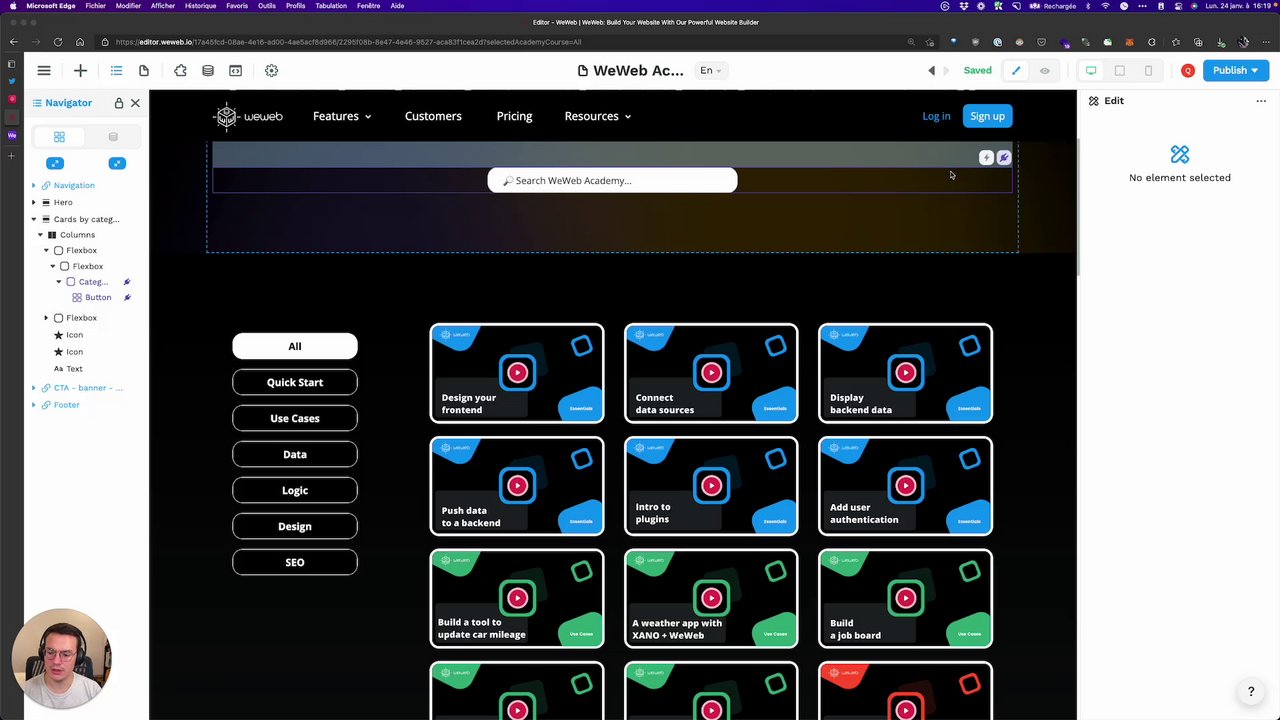Click the browser page reload icon

click(x=58, y=42)
